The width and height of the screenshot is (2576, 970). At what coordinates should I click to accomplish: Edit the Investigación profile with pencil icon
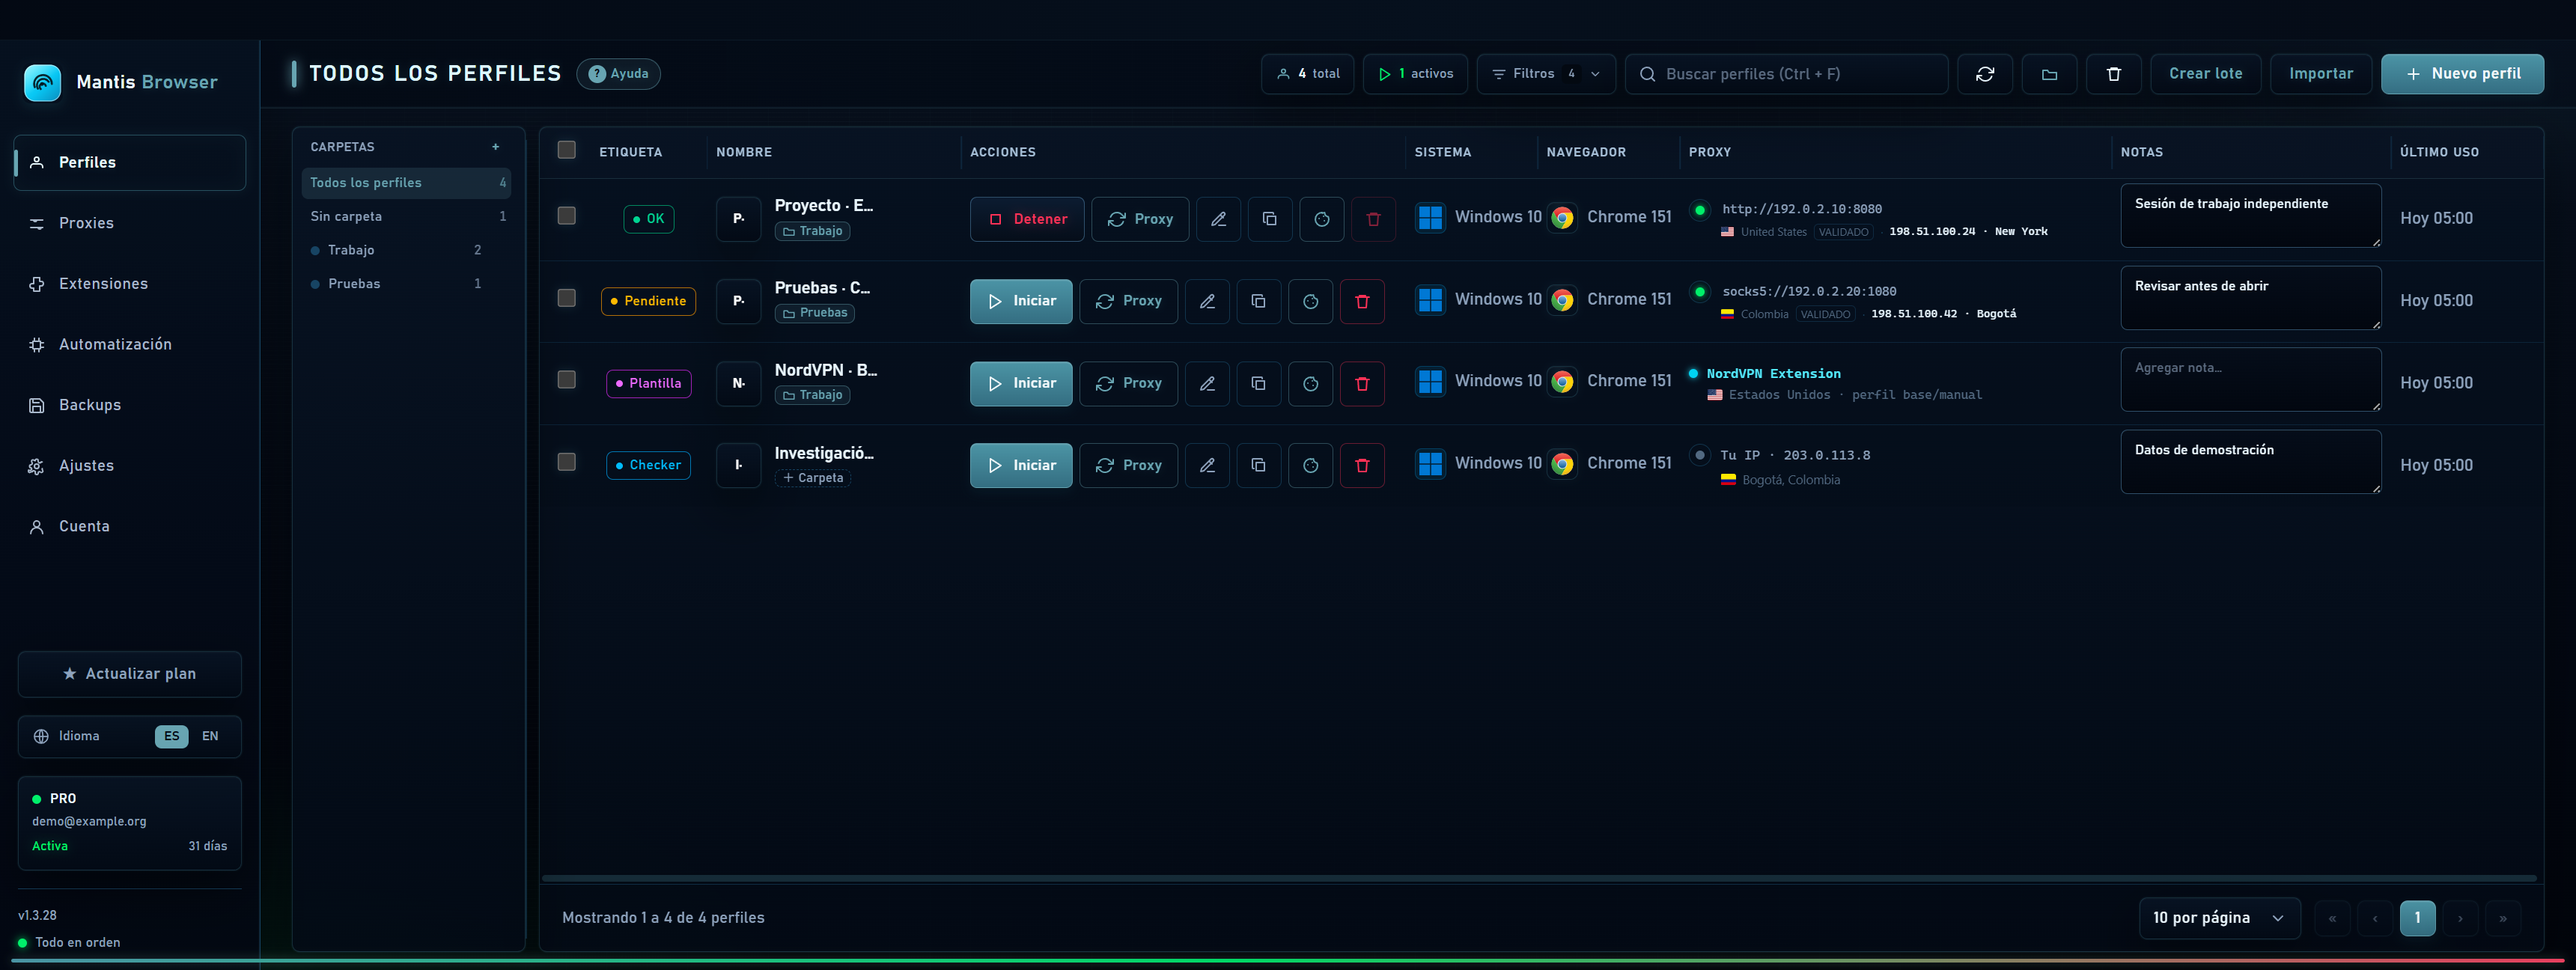click(x=1207, y=465)
